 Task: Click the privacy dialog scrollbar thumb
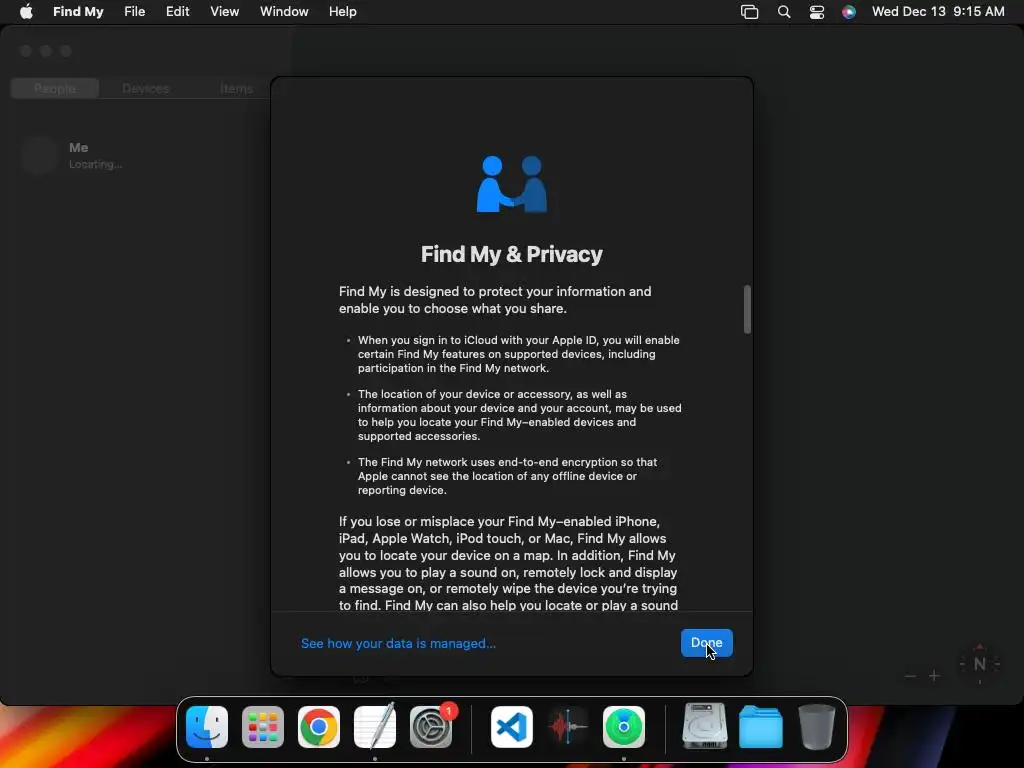click(747, 310)
